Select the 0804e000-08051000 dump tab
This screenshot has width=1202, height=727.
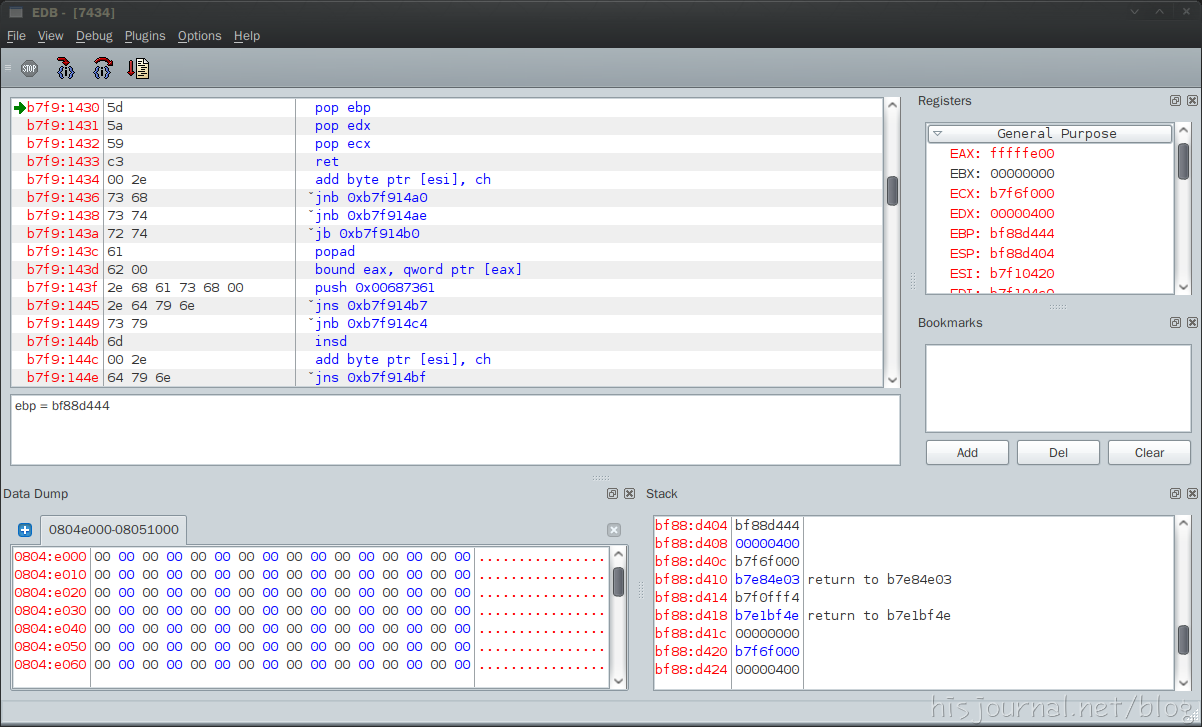coord(114,529)
